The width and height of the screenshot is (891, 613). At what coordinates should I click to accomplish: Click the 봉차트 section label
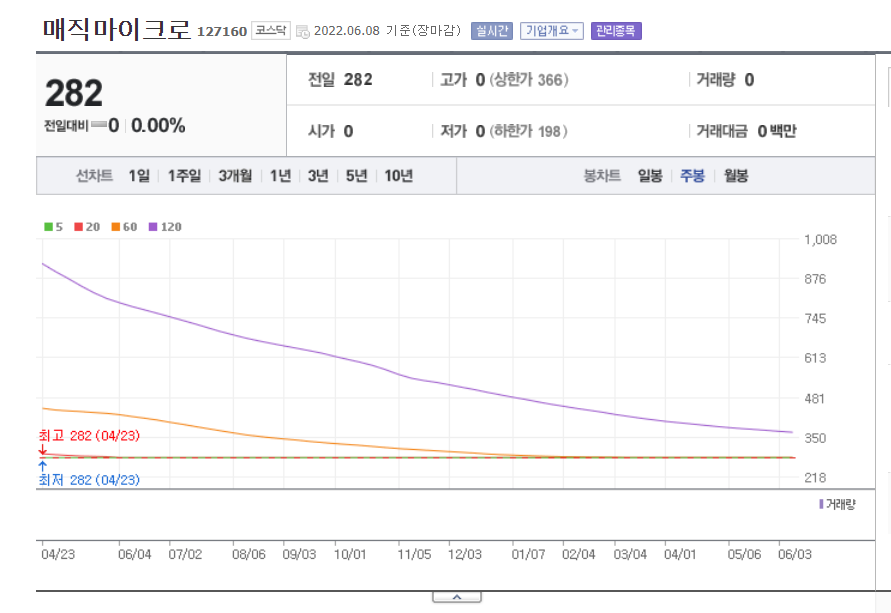coord(602,176)
